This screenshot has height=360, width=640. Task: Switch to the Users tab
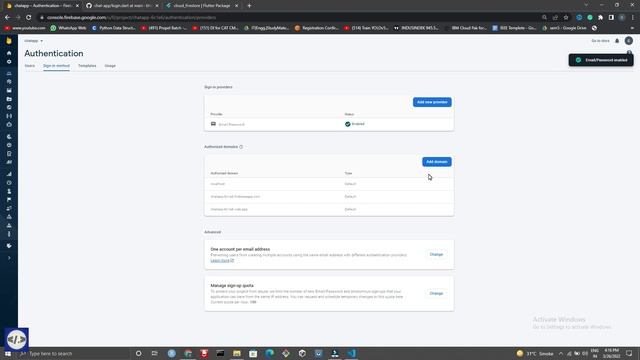coord(29,66)
